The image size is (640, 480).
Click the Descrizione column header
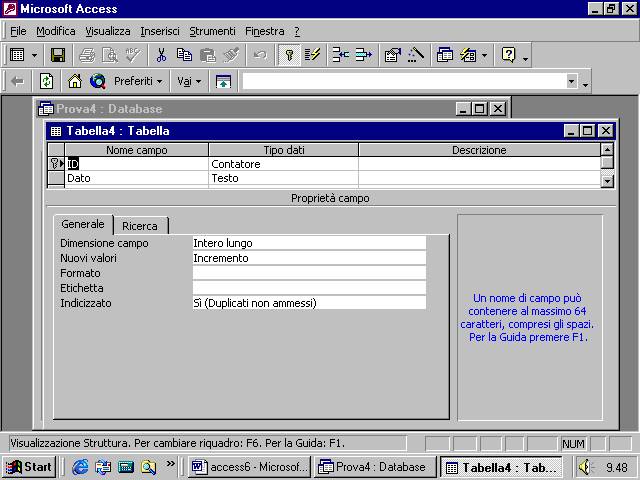479,150
